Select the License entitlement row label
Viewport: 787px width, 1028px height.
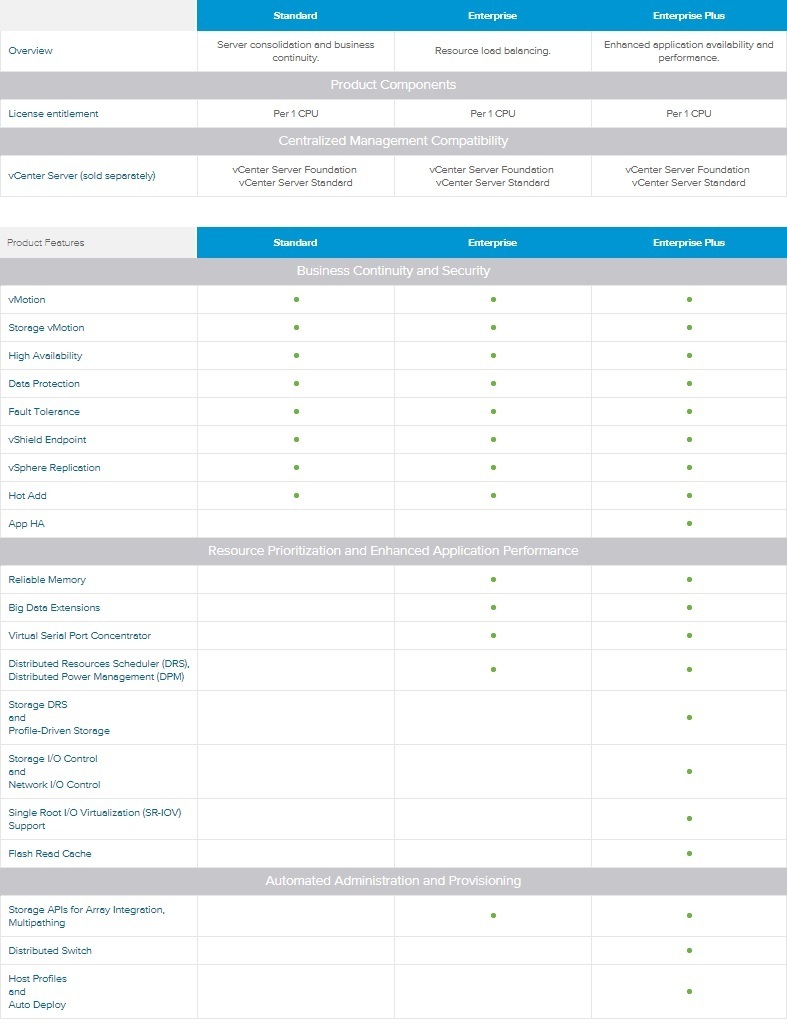pos(53,113)
